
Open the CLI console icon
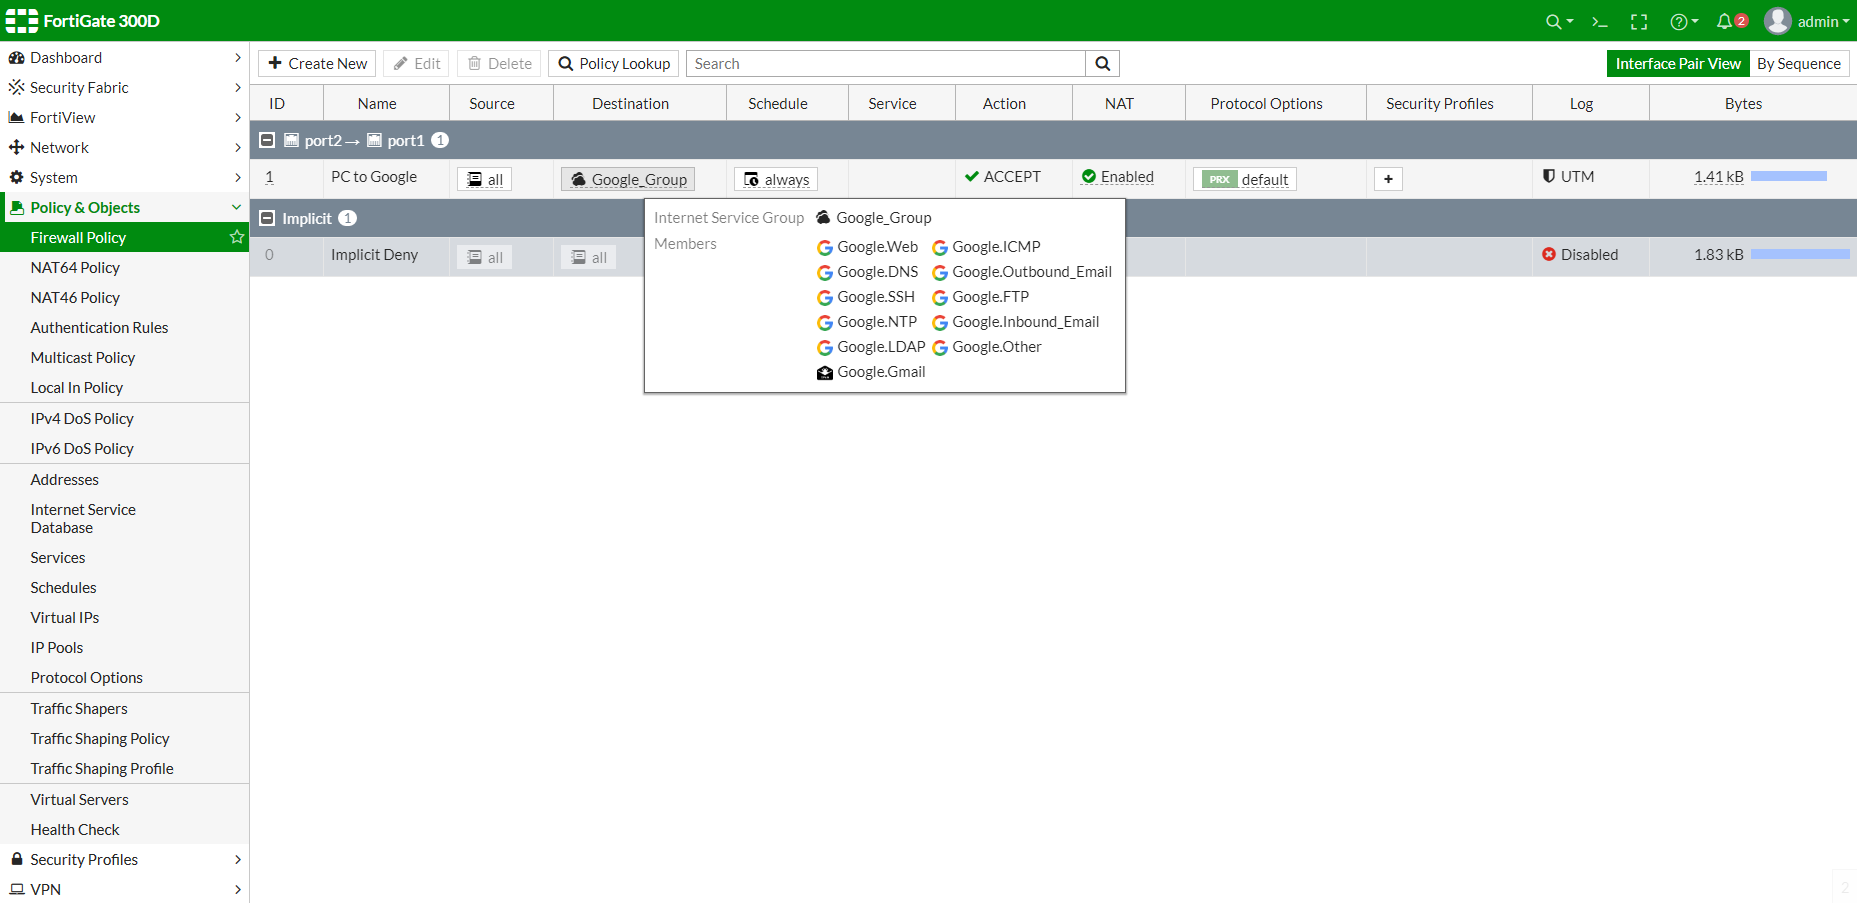pyautogui.click(x=1600, y=22)
